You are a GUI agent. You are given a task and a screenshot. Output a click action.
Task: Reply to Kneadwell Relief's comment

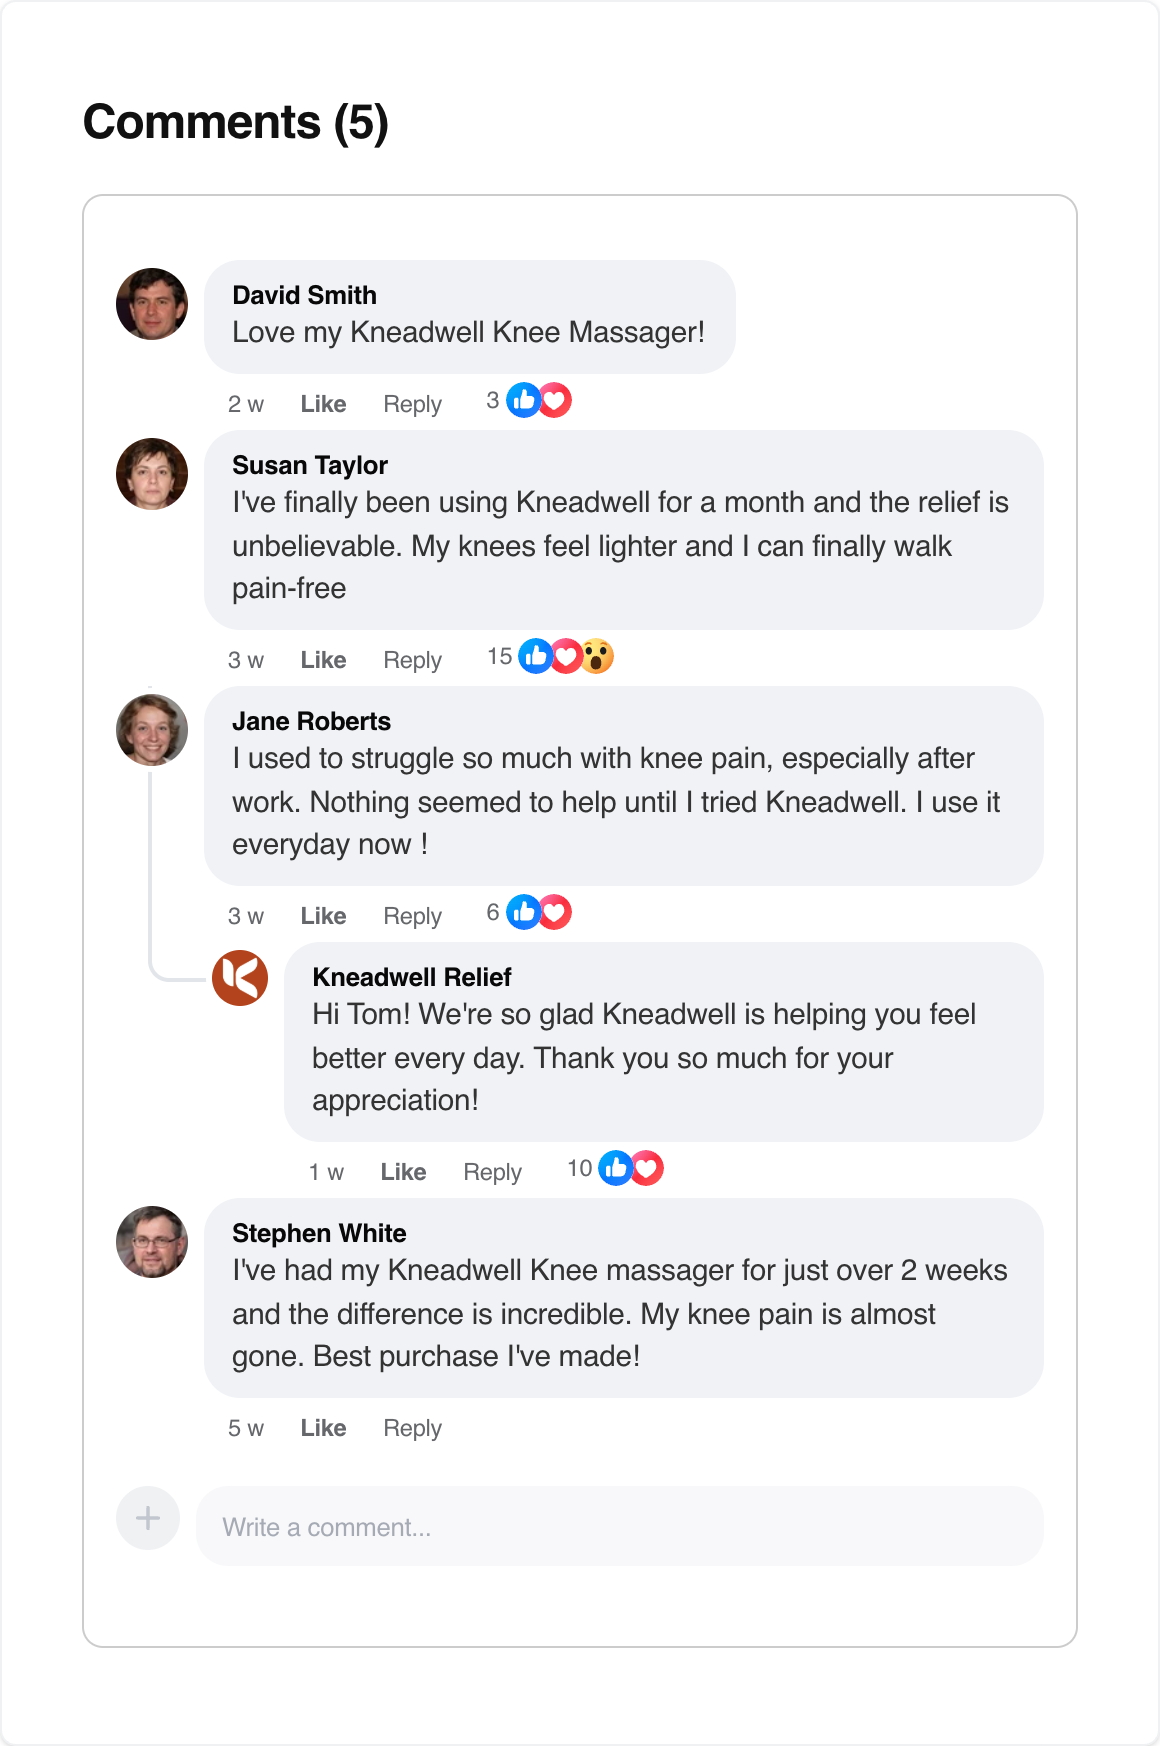point(492,1172)
